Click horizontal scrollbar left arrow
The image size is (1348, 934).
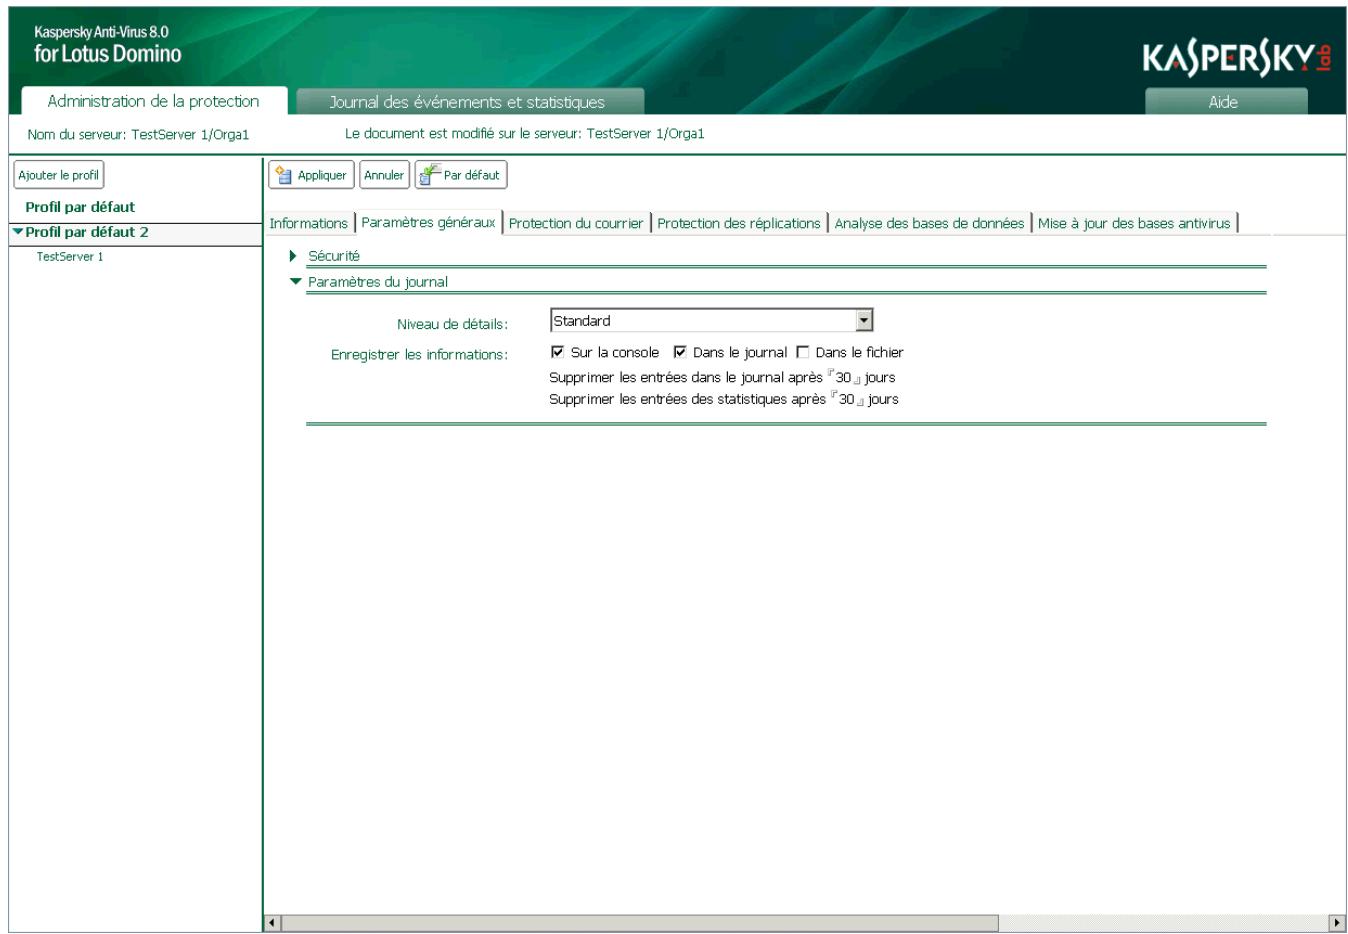click(x=273, y=923)
